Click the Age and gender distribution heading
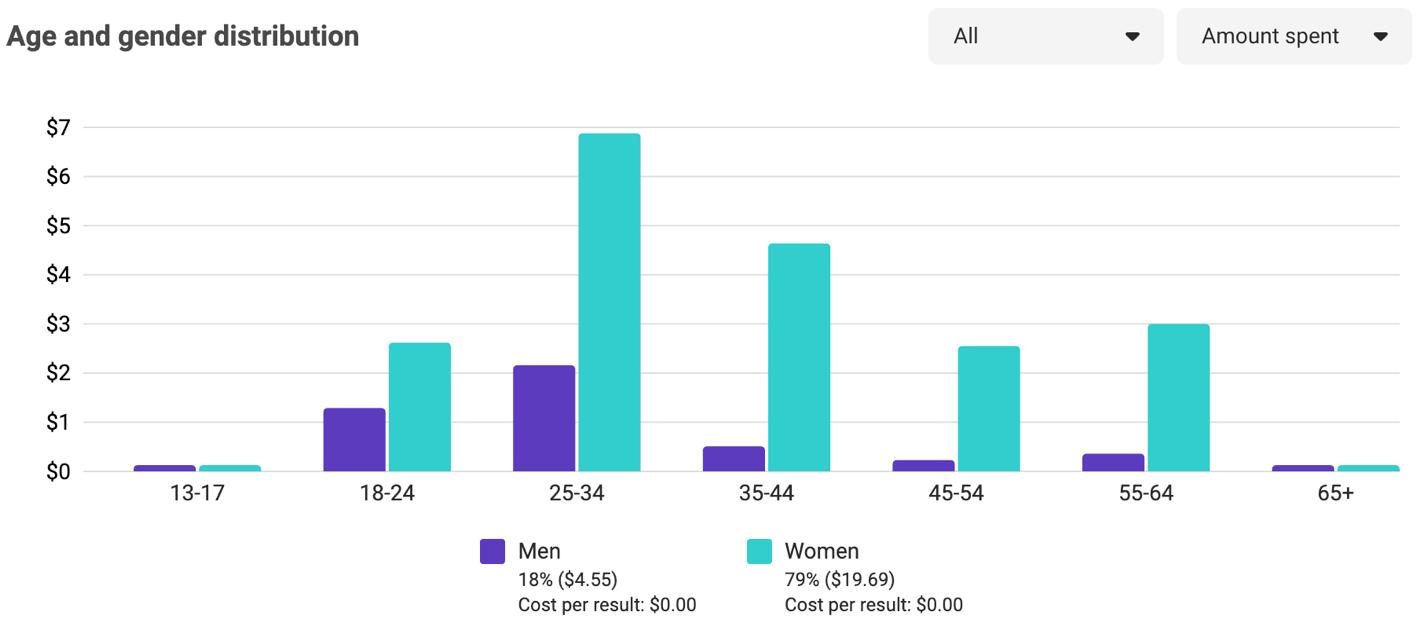 coord(183,36)
